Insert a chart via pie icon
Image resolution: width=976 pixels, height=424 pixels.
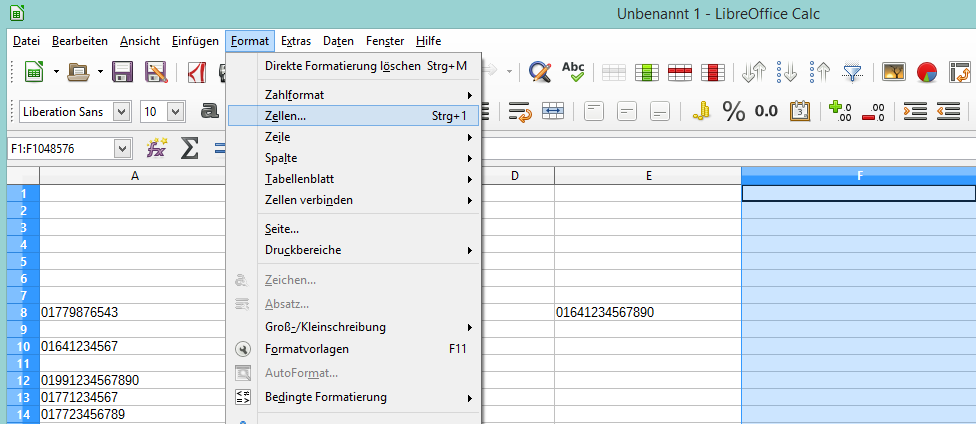(x=927, y=73)
